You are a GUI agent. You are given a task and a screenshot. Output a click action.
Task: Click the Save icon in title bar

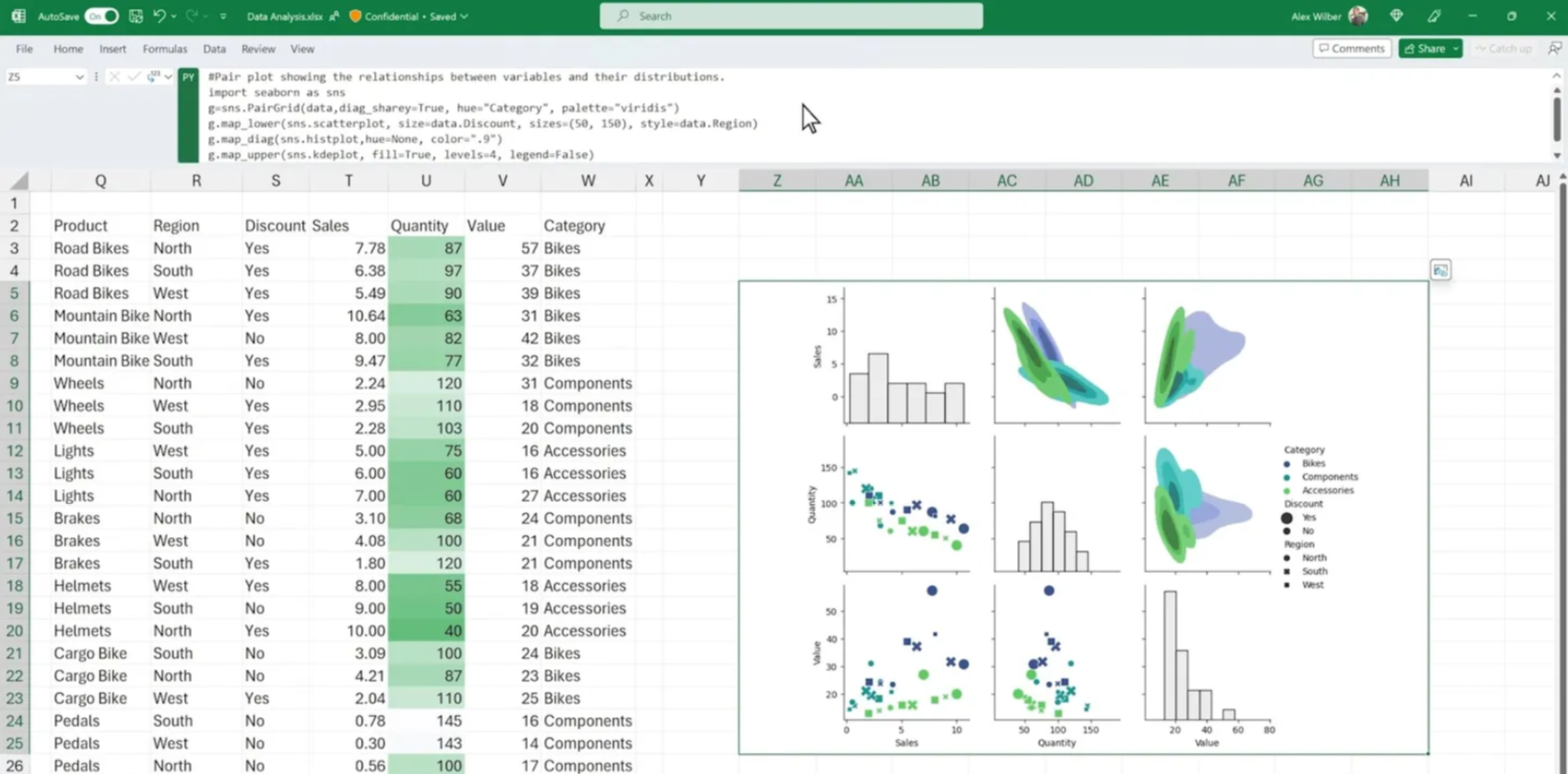tap(135, 16)
